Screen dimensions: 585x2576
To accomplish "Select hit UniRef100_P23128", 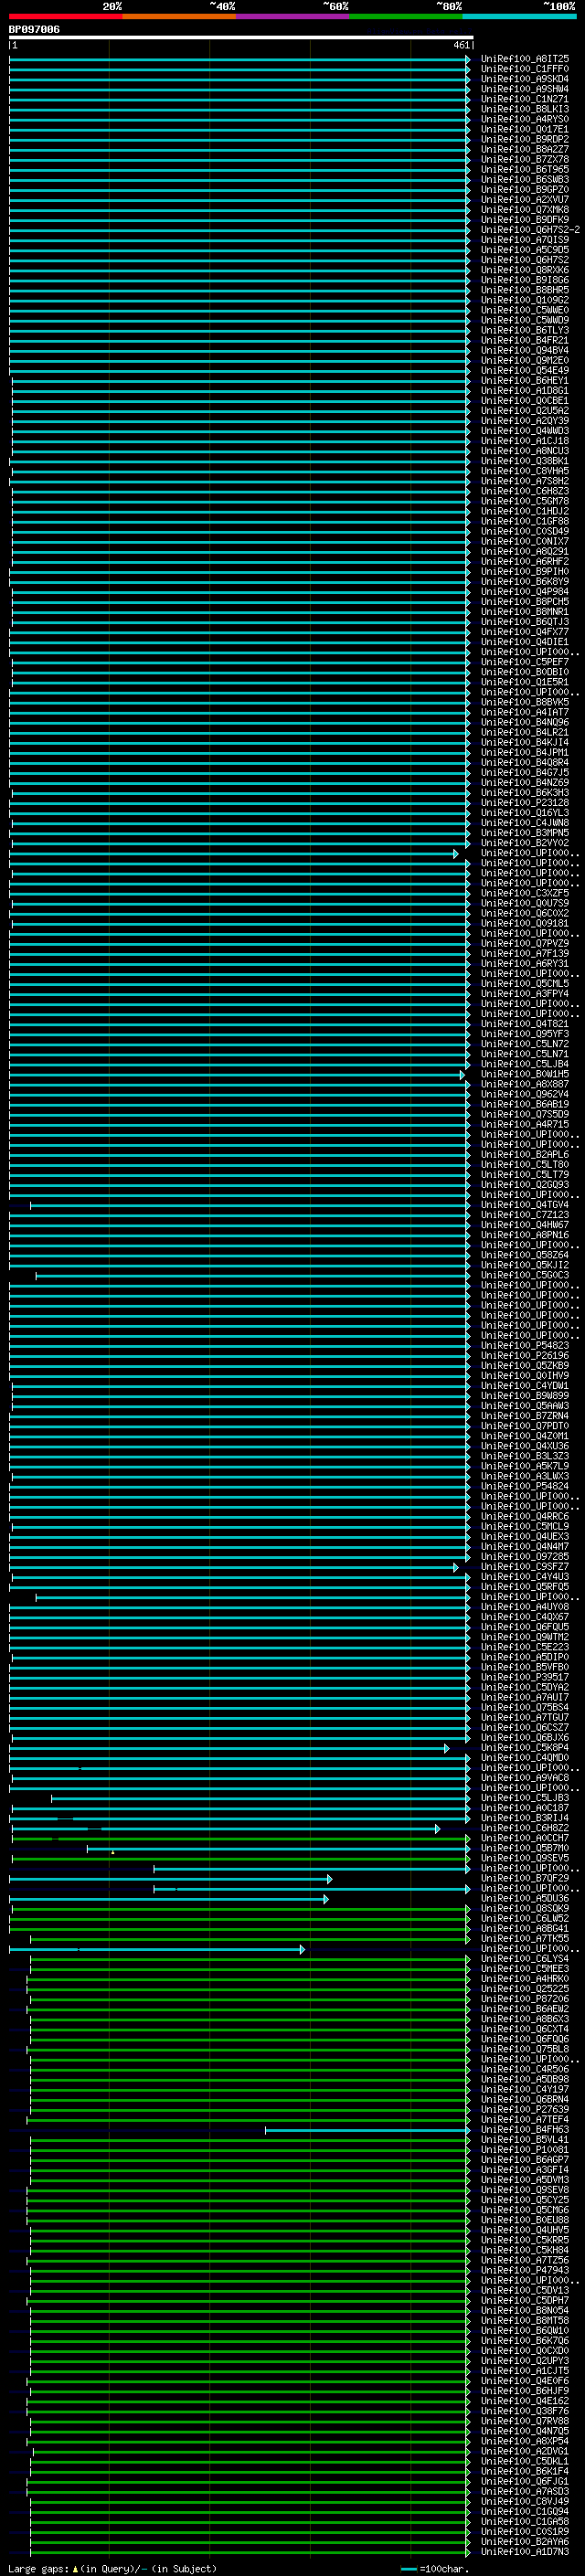I will (x=525, y=803).
